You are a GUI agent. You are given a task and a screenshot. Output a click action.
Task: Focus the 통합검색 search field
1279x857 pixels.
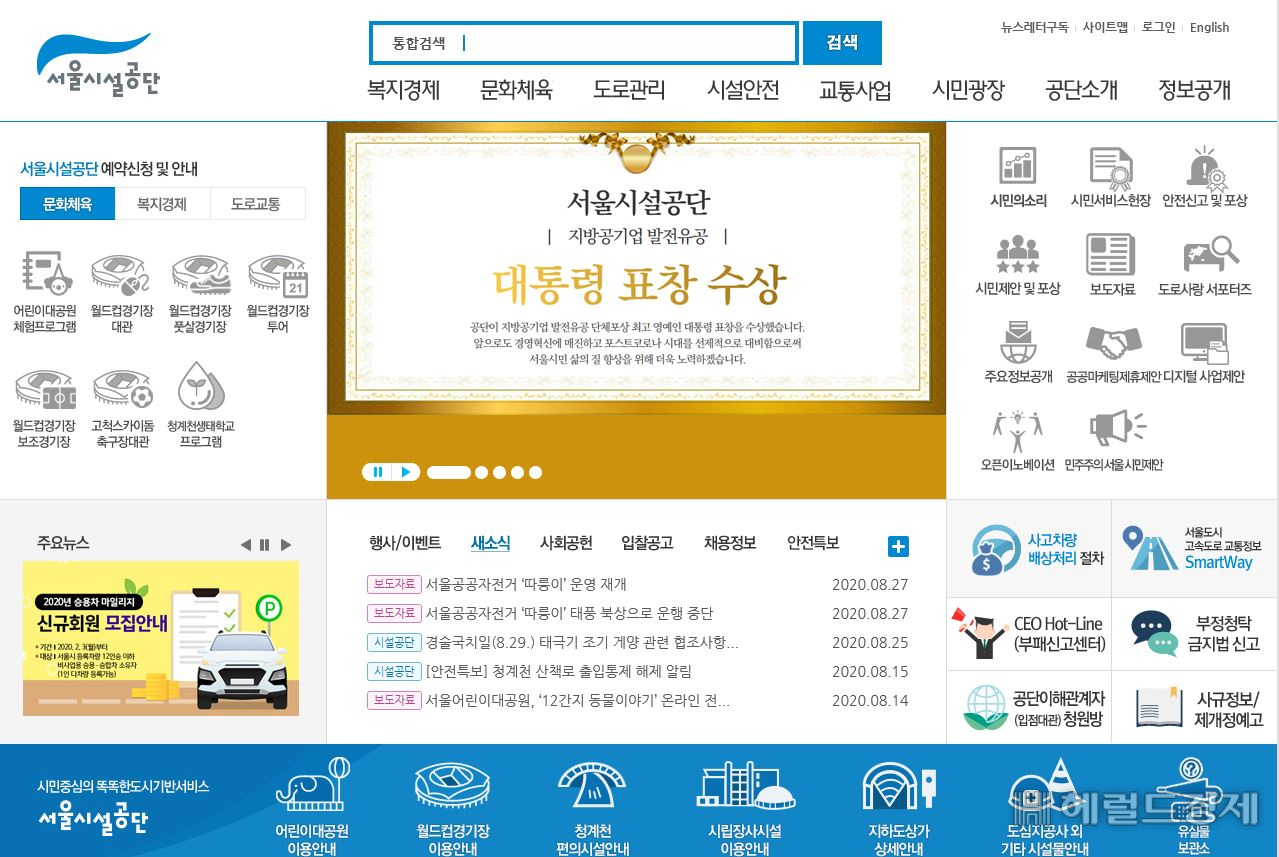584,43
